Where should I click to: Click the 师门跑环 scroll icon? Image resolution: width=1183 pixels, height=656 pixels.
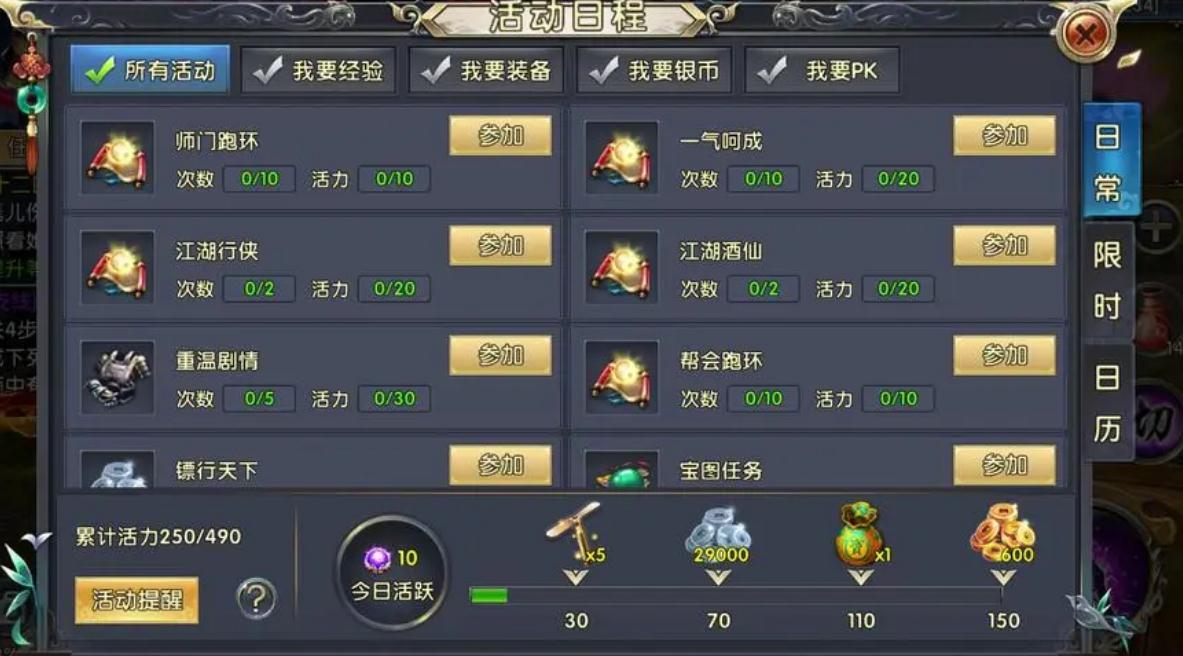coord(117,157)
